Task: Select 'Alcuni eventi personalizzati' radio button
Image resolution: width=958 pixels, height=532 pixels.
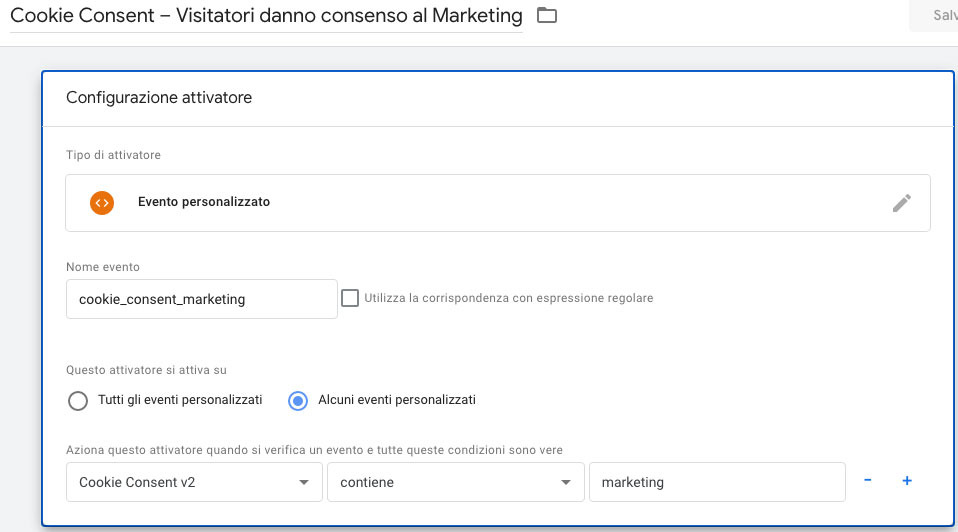Action: 298,401
